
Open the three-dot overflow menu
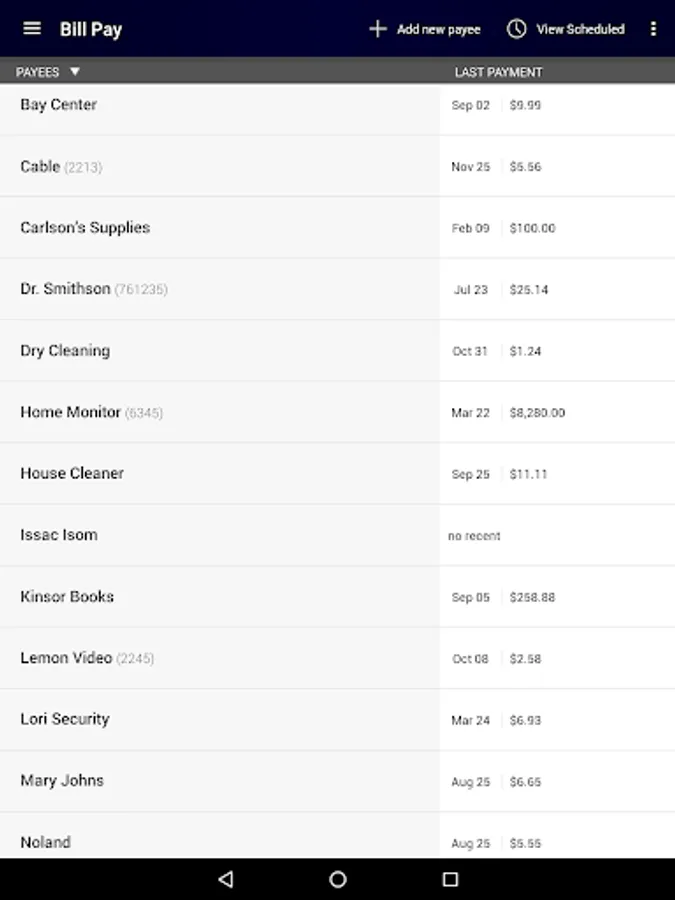(x=653, y=29)
